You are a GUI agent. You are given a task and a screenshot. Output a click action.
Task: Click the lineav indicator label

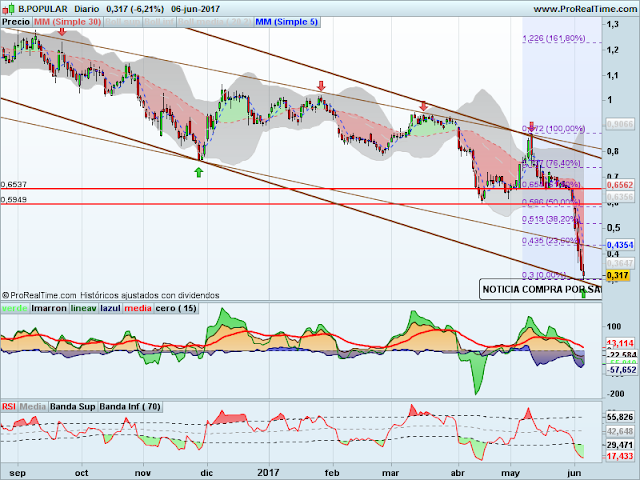click(x=84, y=308)
